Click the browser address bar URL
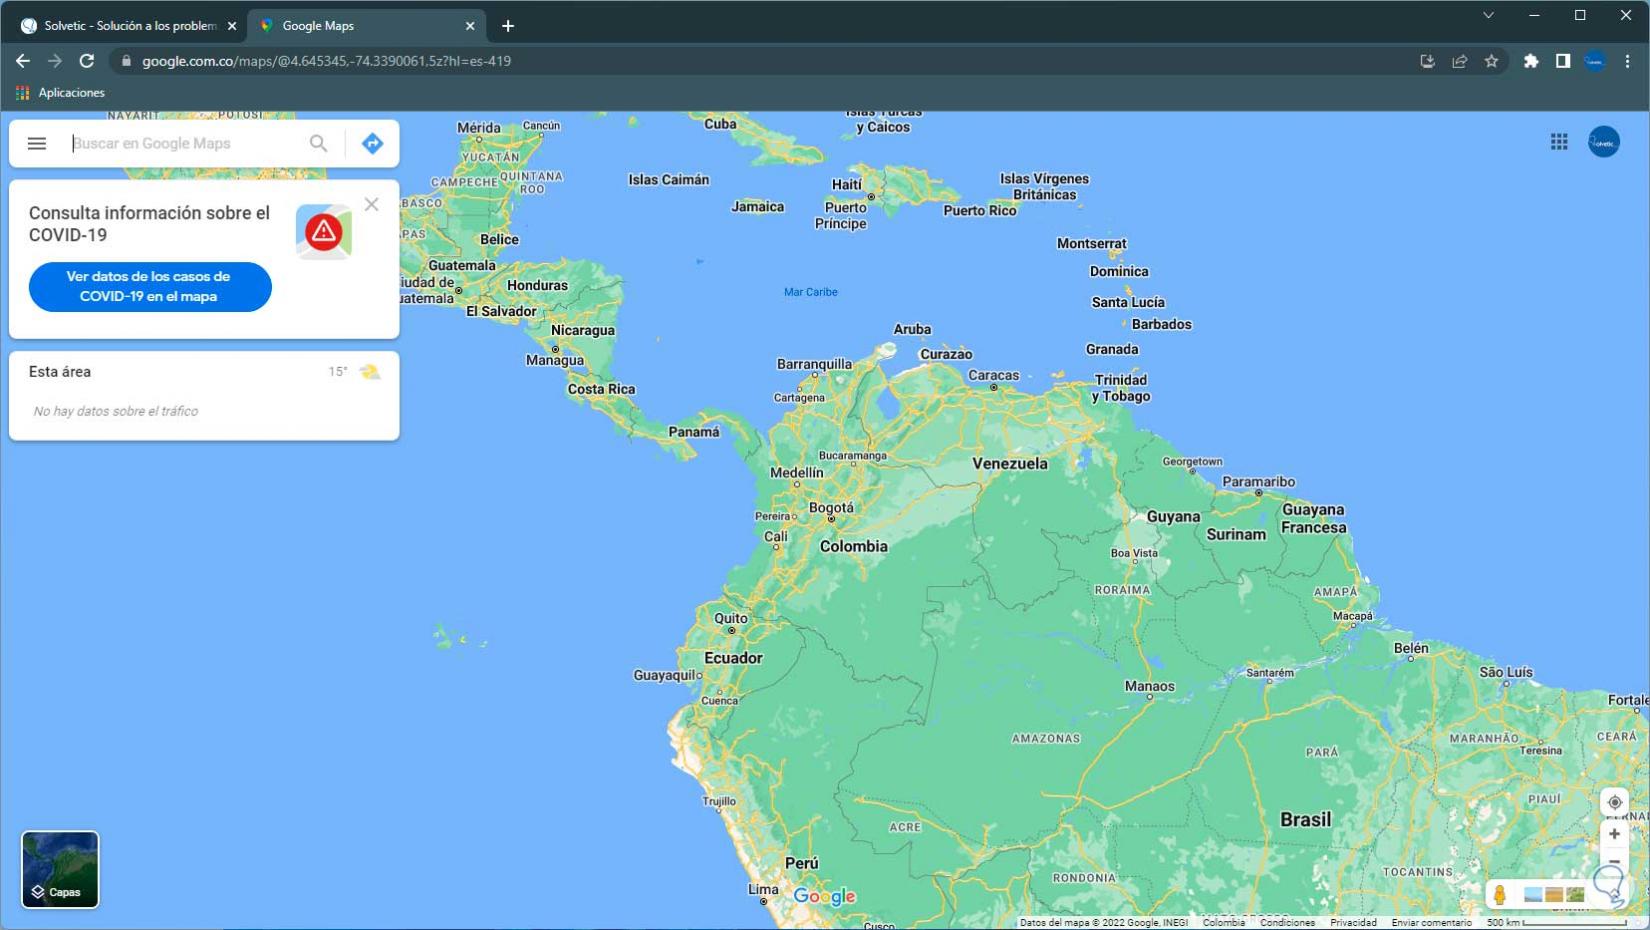 coord(326,61)
